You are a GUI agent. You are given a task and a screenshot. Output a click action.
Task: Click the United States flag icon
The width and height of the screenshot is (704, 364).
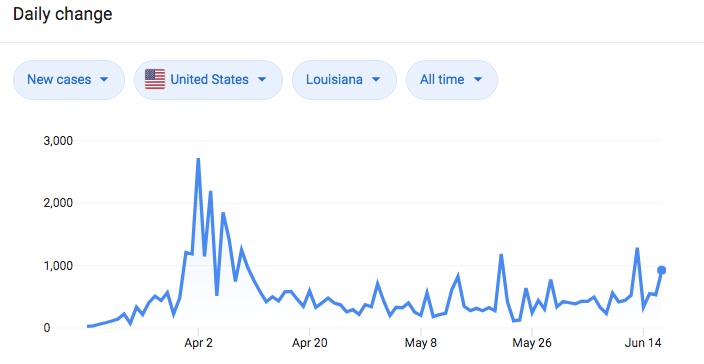(x=155, y=79)
